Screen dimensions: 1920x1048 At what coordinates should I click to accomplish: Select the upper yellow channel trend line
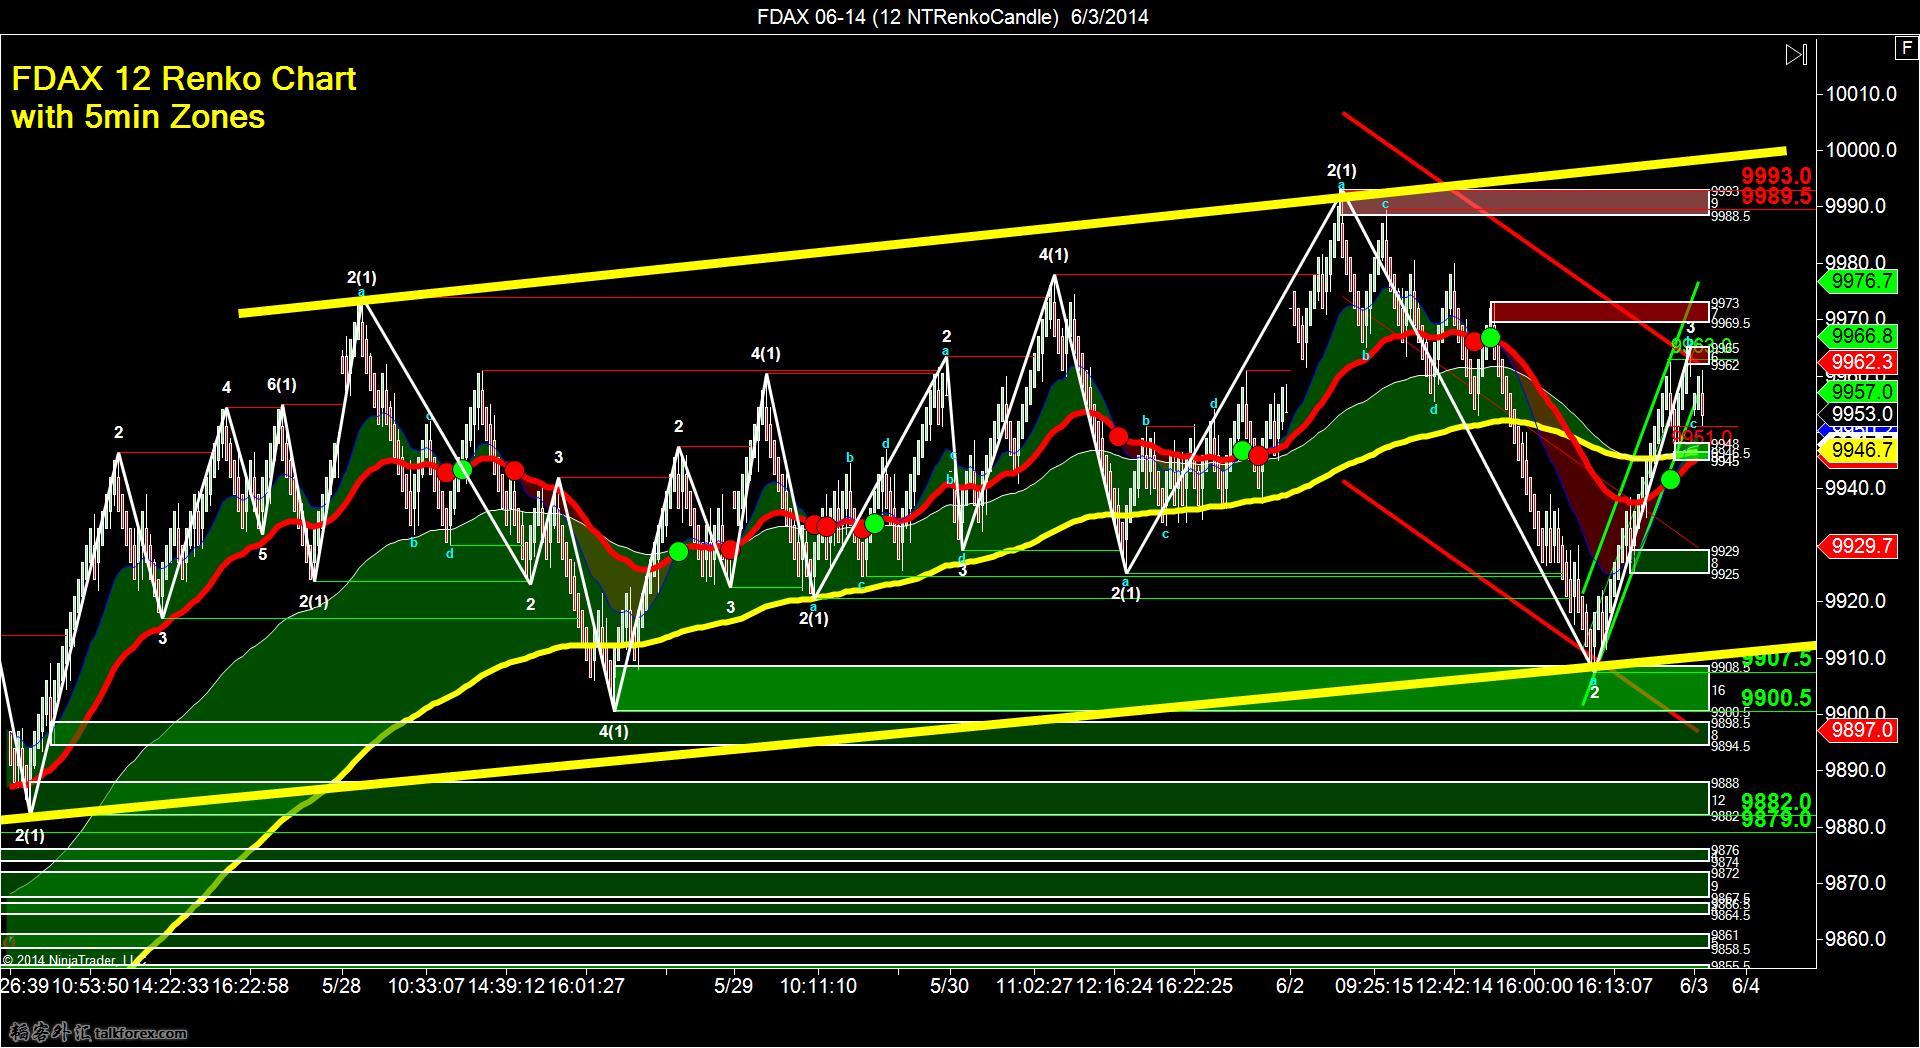(1012, 232)
